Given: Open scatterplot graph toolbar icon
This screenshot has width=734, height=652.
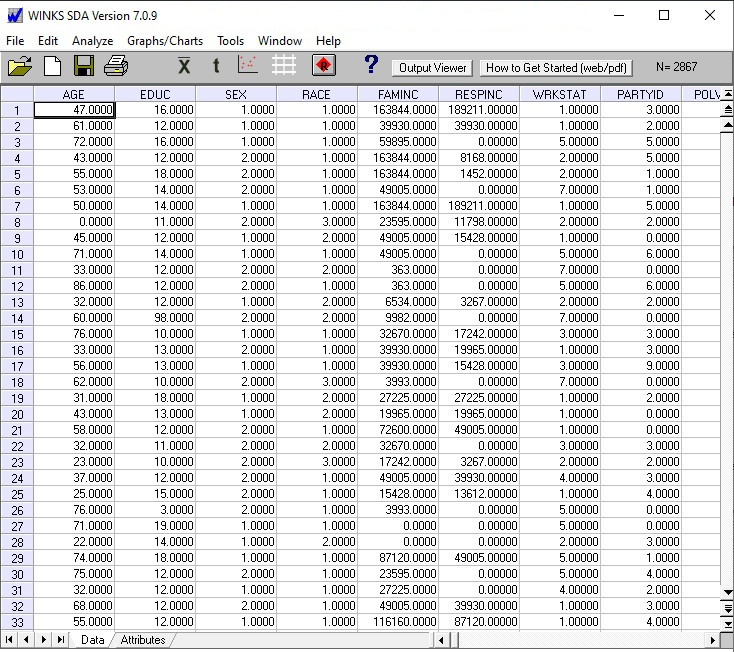Looking at the screenshot, I should [x=248, y=65].
